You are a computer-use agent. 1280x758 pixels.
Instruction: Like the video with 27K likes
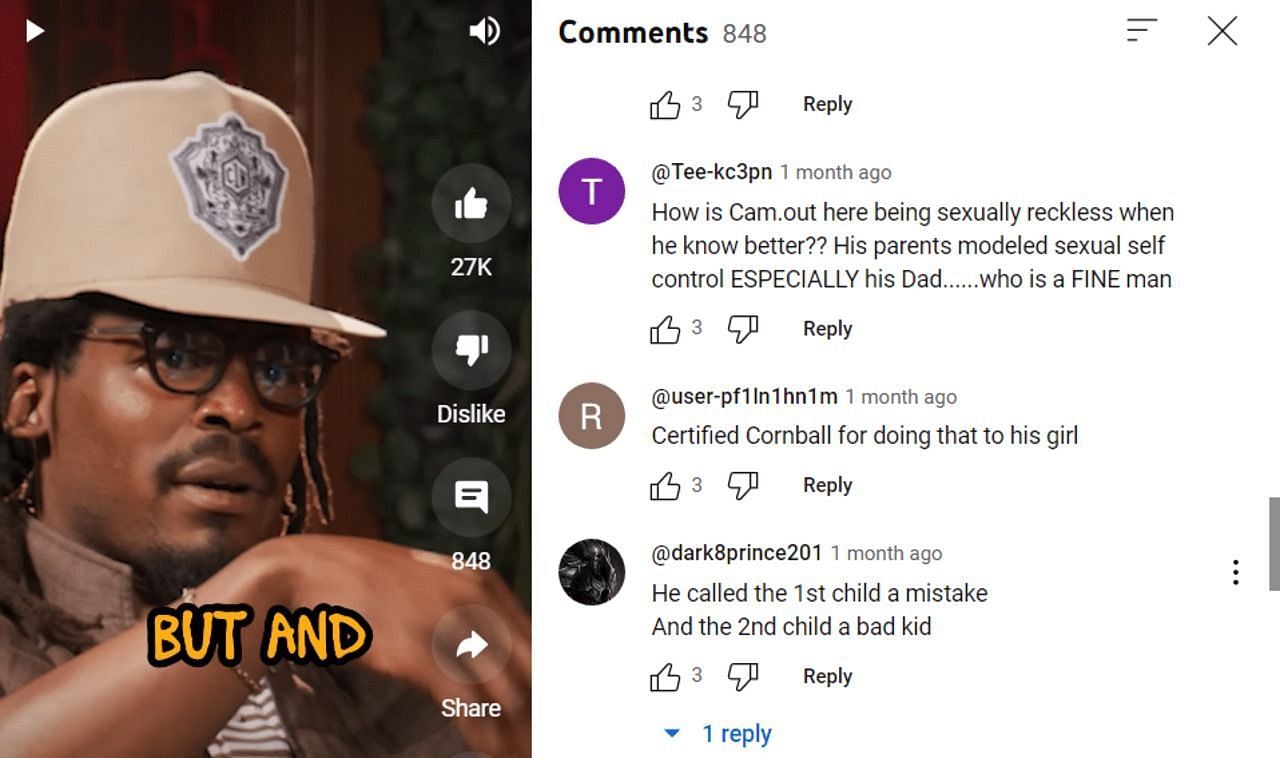471,205
